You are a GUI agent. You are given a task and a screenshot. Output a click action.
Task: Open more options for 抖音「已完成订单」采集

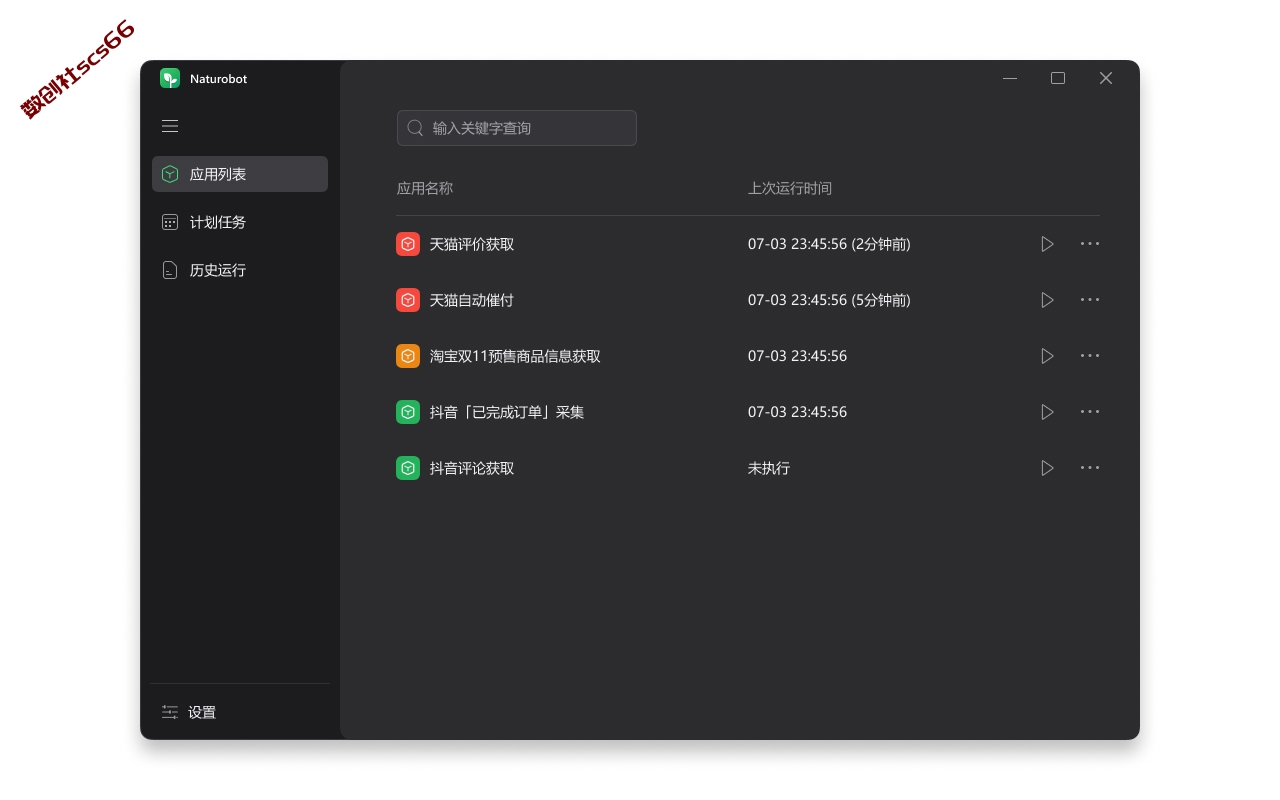coord(1090,412)
